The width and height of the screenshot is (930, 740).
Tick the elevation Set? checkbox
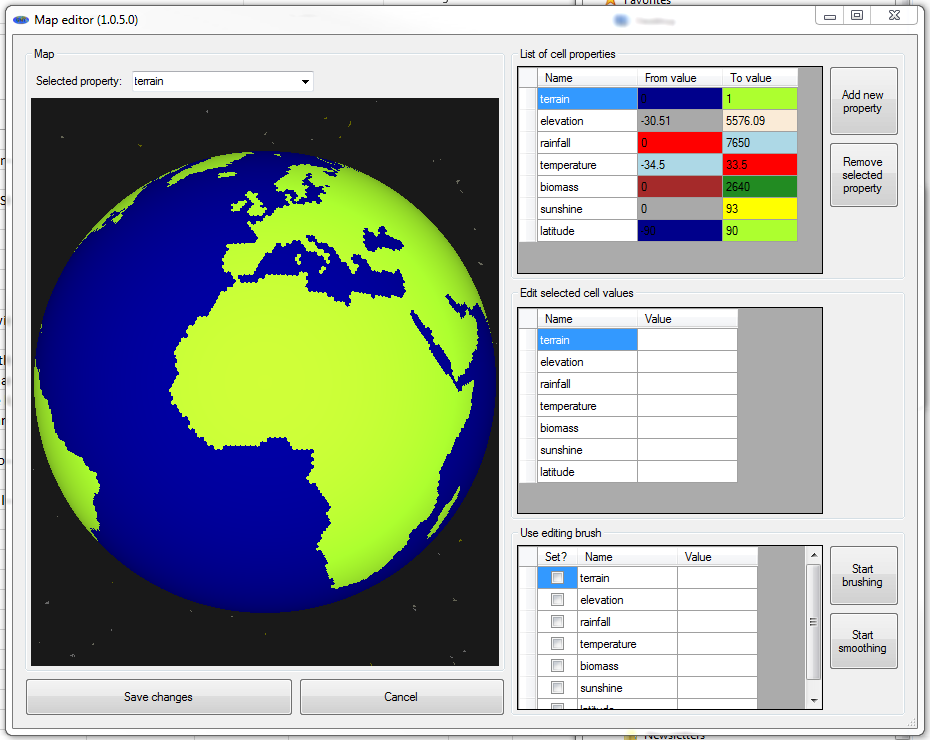pos(557,600)
